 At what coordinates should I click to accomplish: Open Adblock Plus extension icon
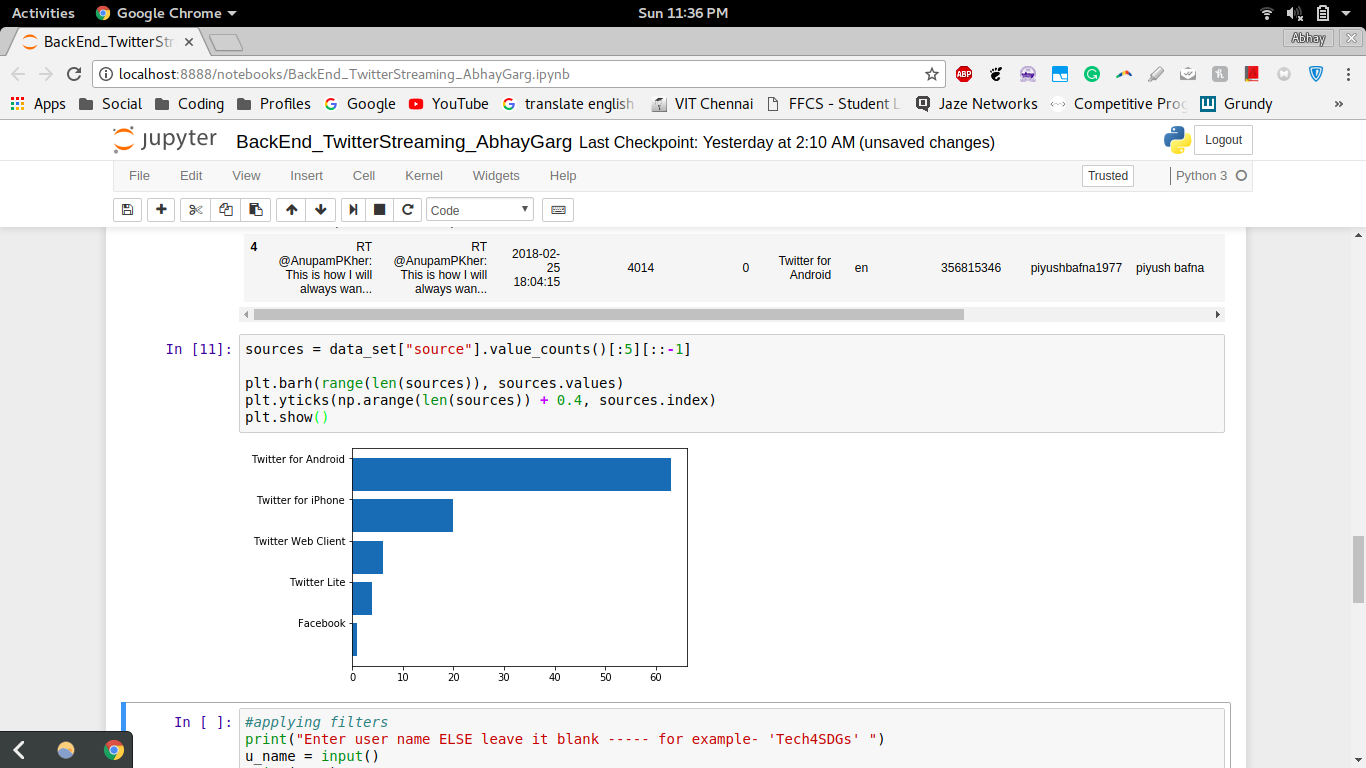click(x=964, y=74)
